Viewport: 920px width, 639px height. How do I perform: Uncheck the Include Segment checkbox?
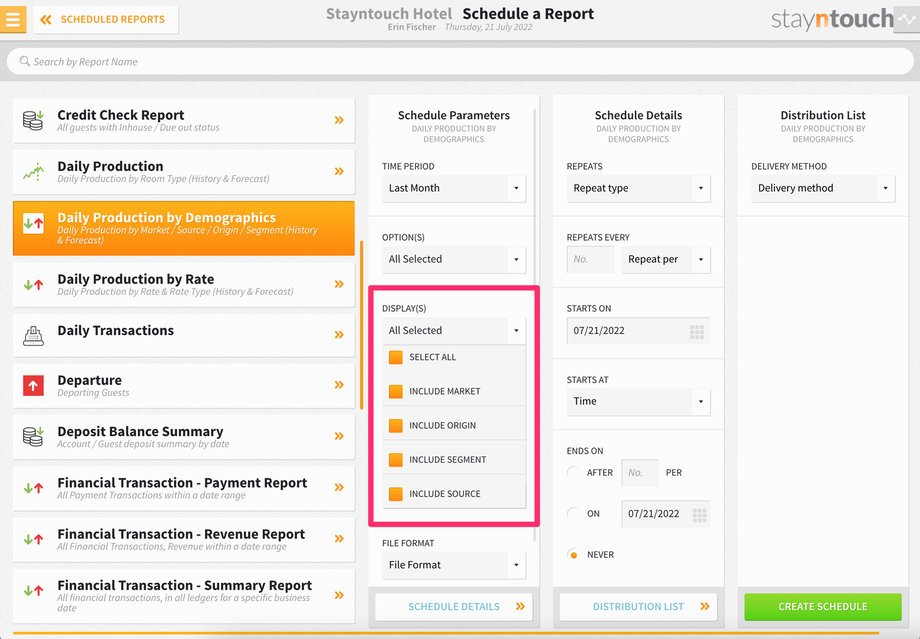point(396,459)
